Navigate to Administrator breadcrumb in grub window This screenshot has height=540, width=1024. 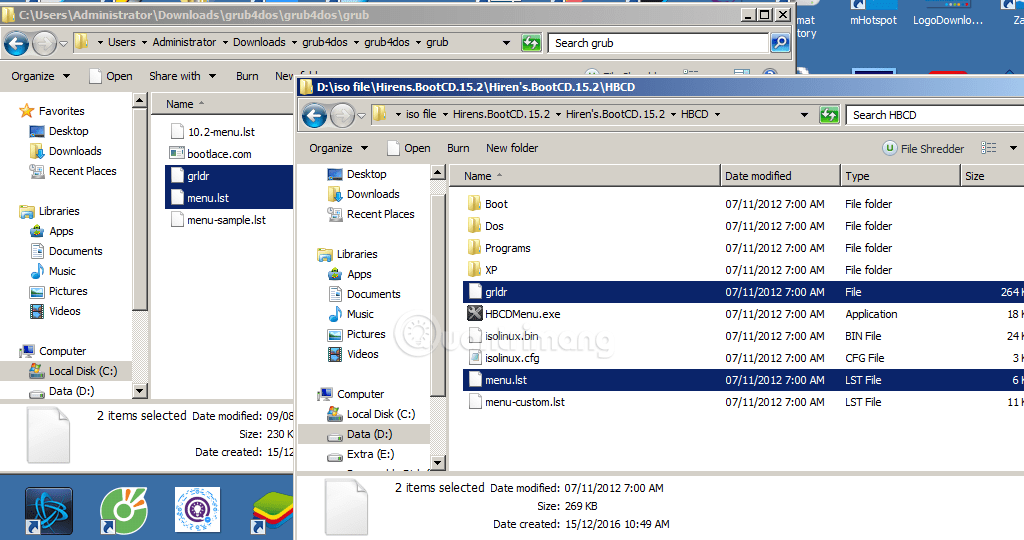(x=184, y=42)
